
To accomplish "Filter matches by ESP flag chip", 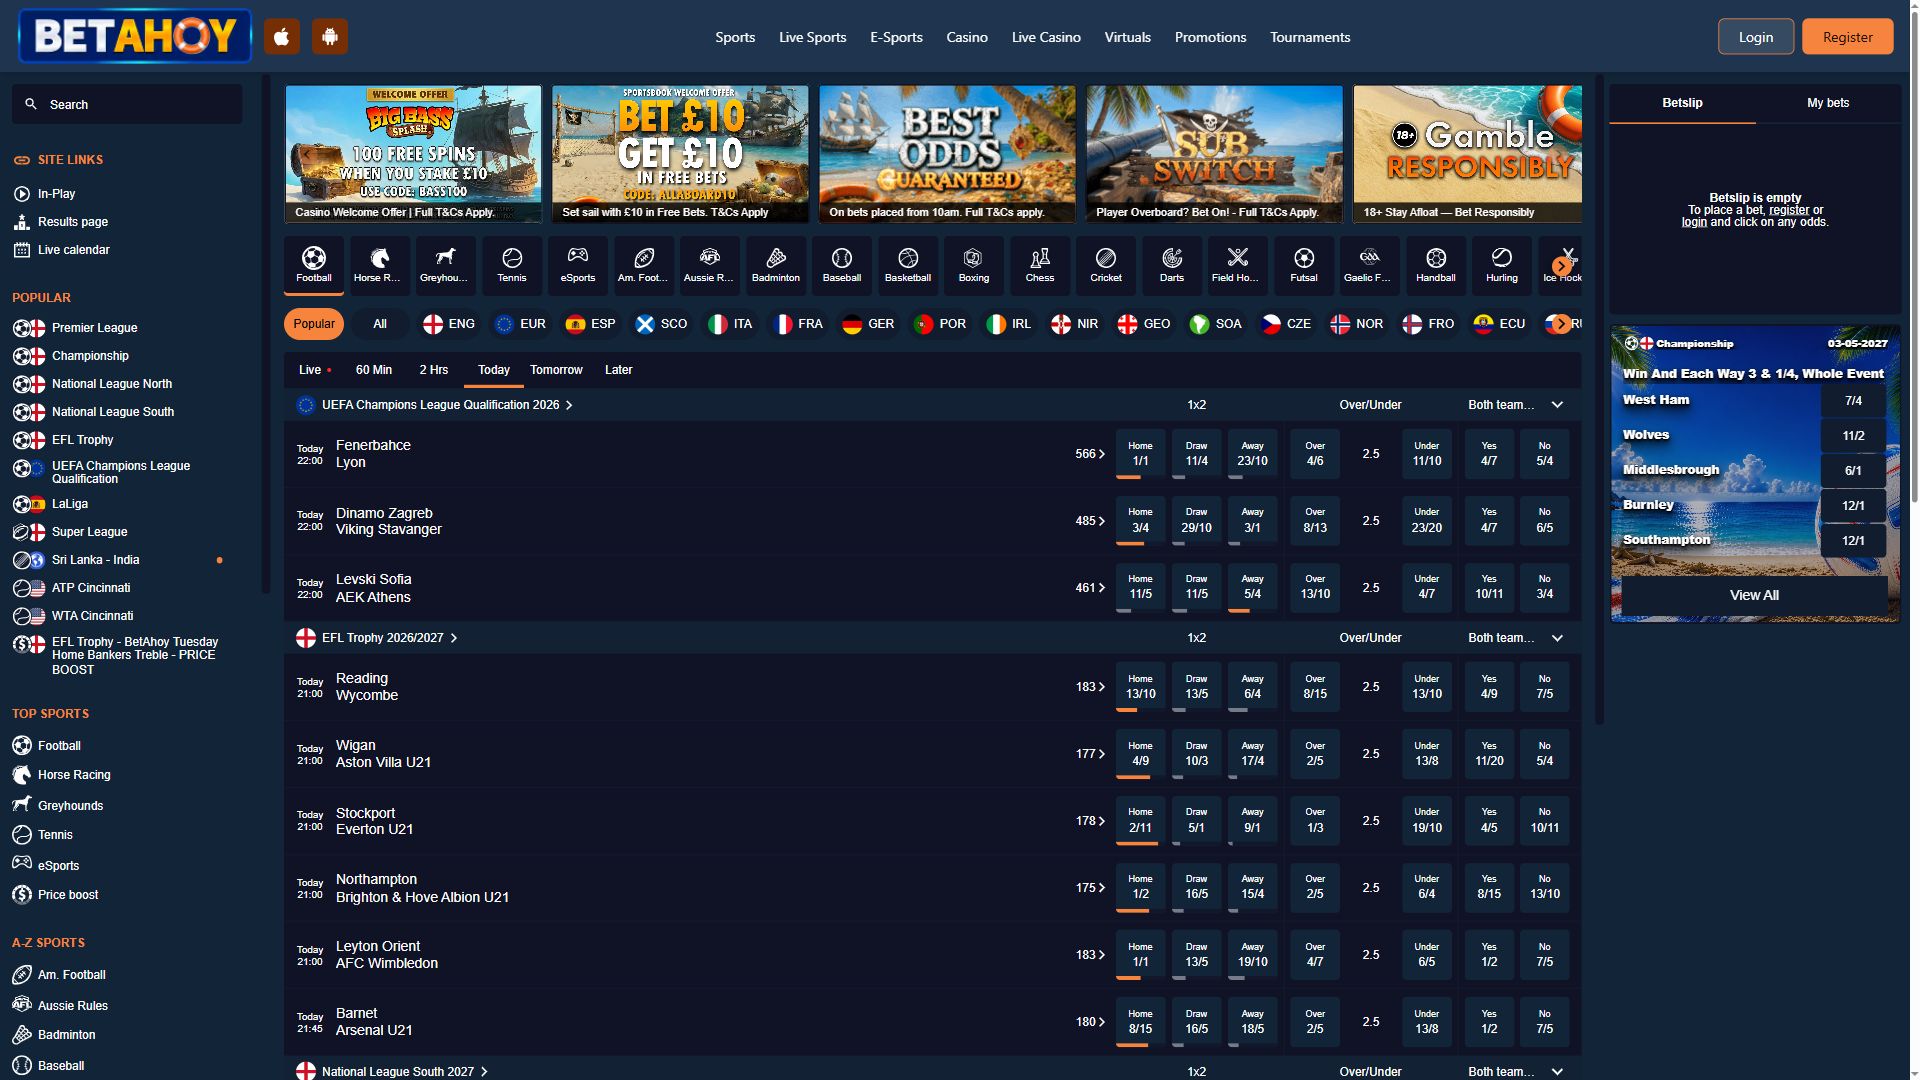I will pyautogui.click(x=590, y=324).
